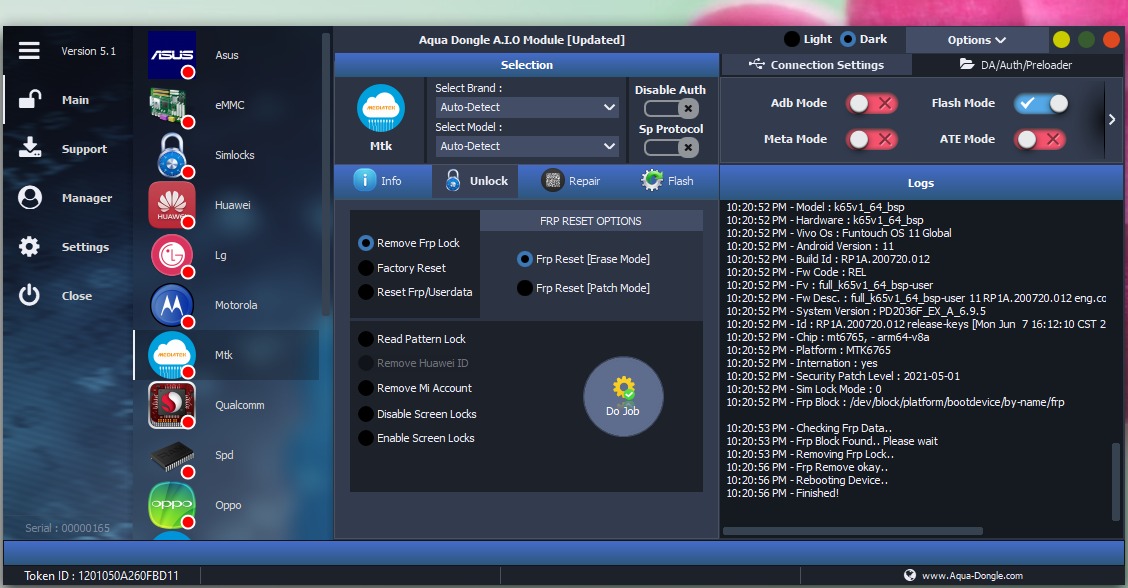Toggle Flash Mode switch
The height and width of the screenshot is (588, 1128).
pyautogui.click(x=1041, y=104)
